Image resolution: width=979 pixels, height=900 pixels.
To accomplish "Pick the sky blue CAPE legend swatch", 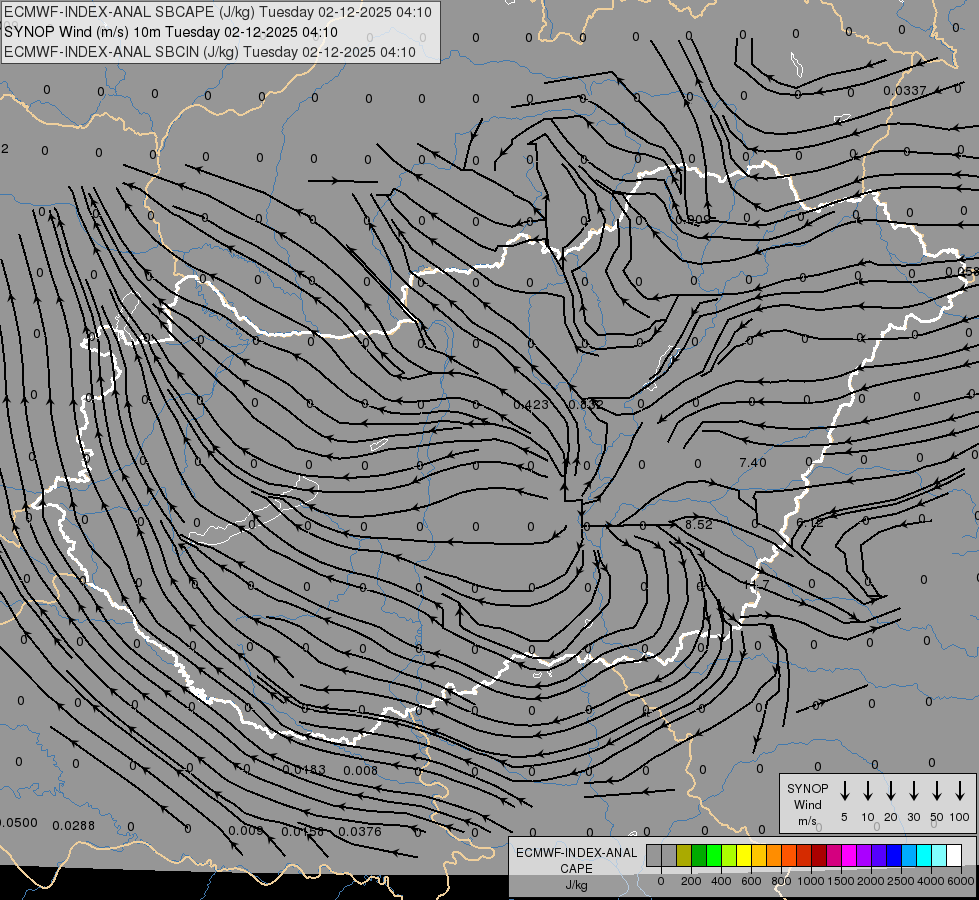I will (x=910, y=855).
